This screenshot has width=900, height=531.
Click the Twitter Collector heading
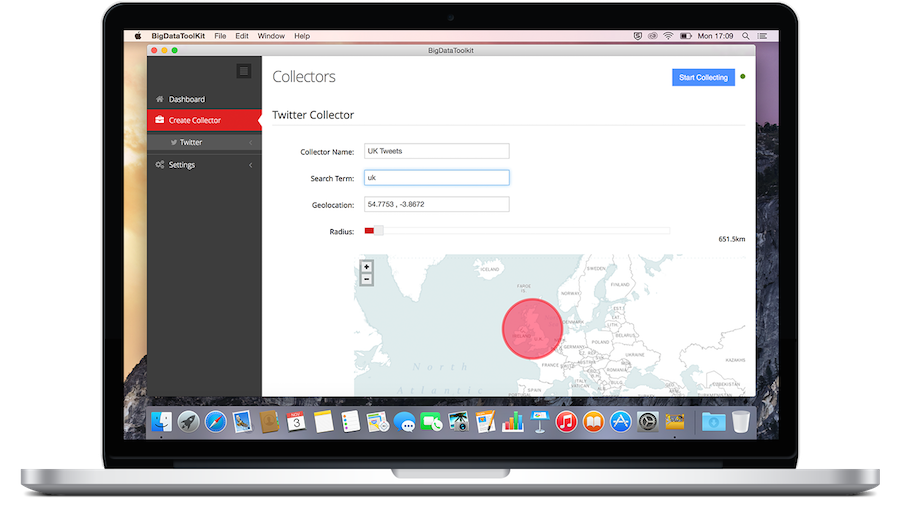[x=313, y=115]
